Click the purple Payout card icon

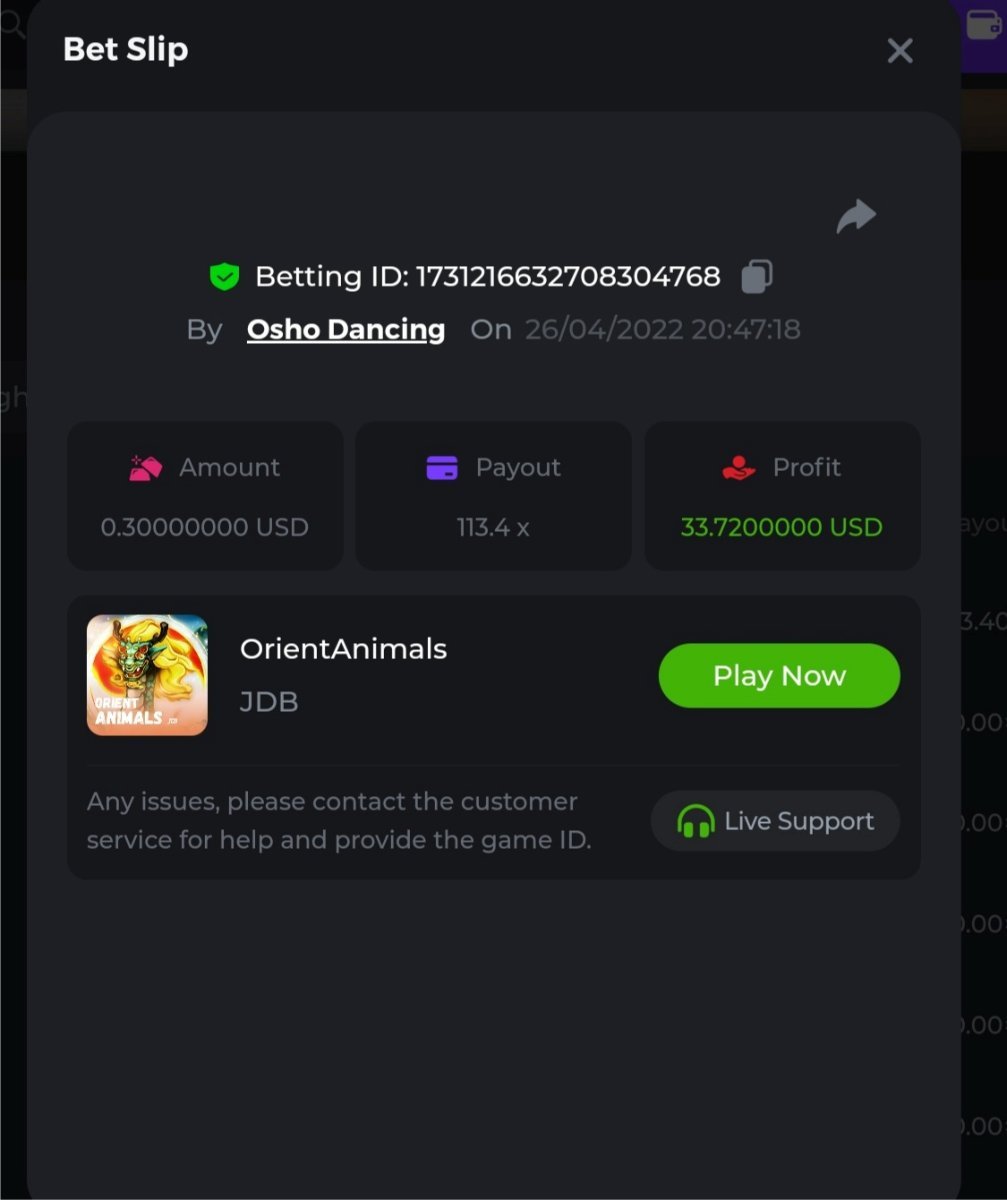[x=442, y=467]
